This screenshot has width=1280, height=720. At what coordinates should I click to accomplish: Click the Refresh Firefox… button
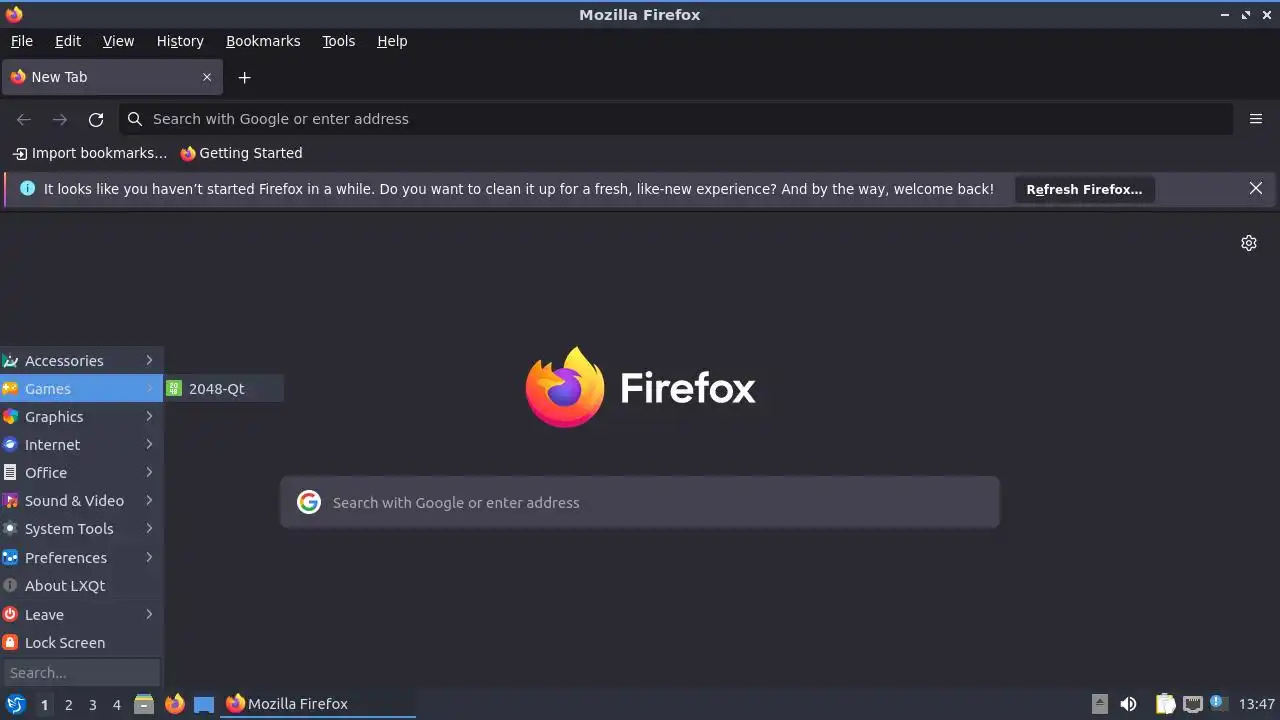1084,189
